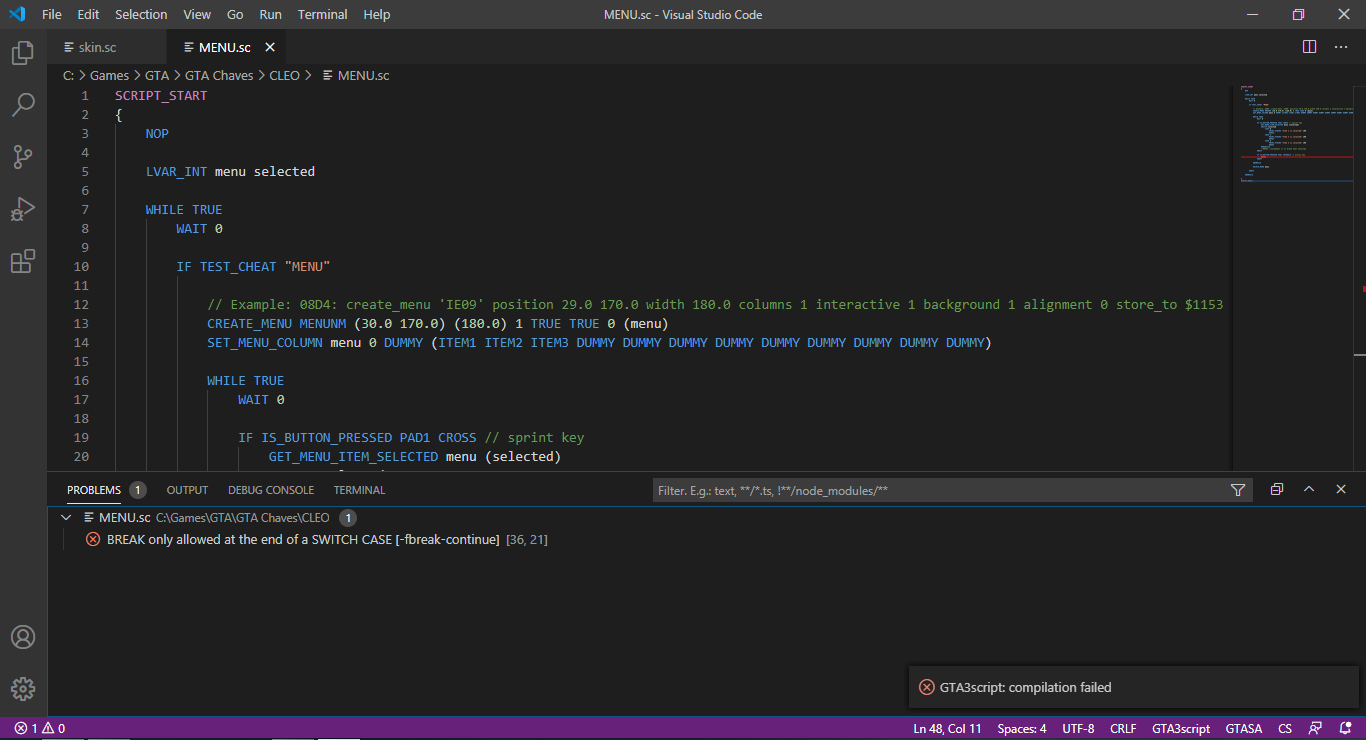Change language mode GTA3script

tap(1181, 728)
